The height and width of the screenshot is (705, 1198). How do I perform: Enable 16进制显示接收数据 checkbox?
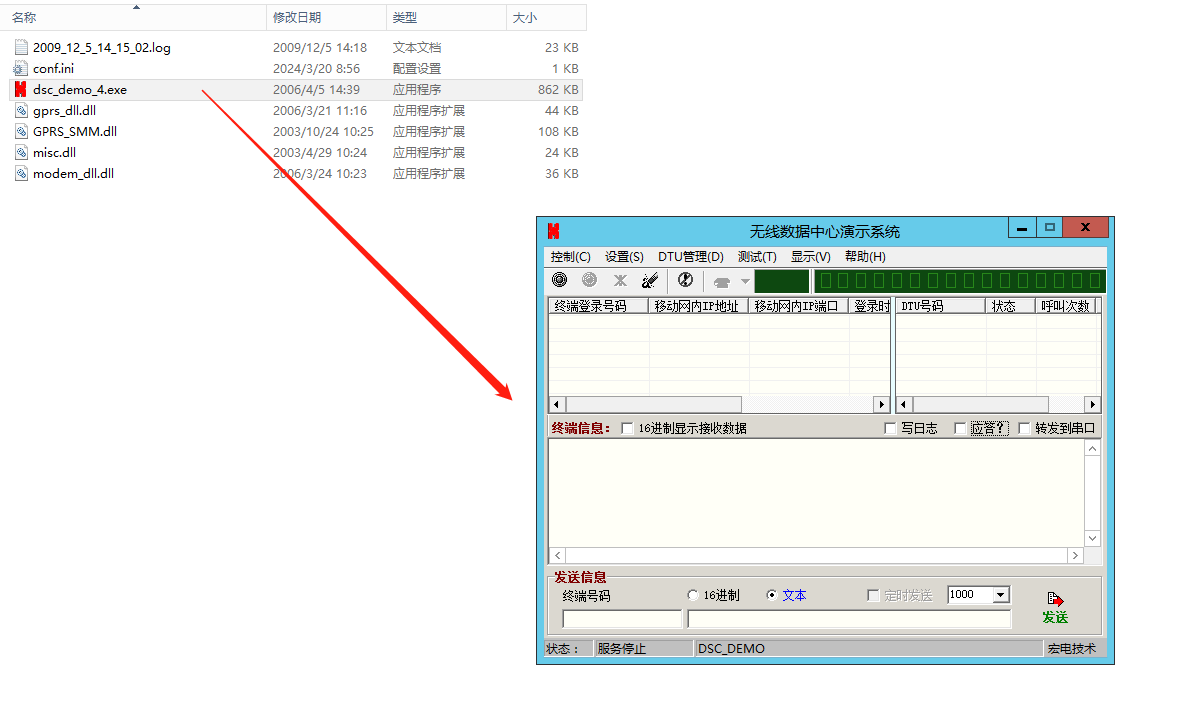(628, 429)
